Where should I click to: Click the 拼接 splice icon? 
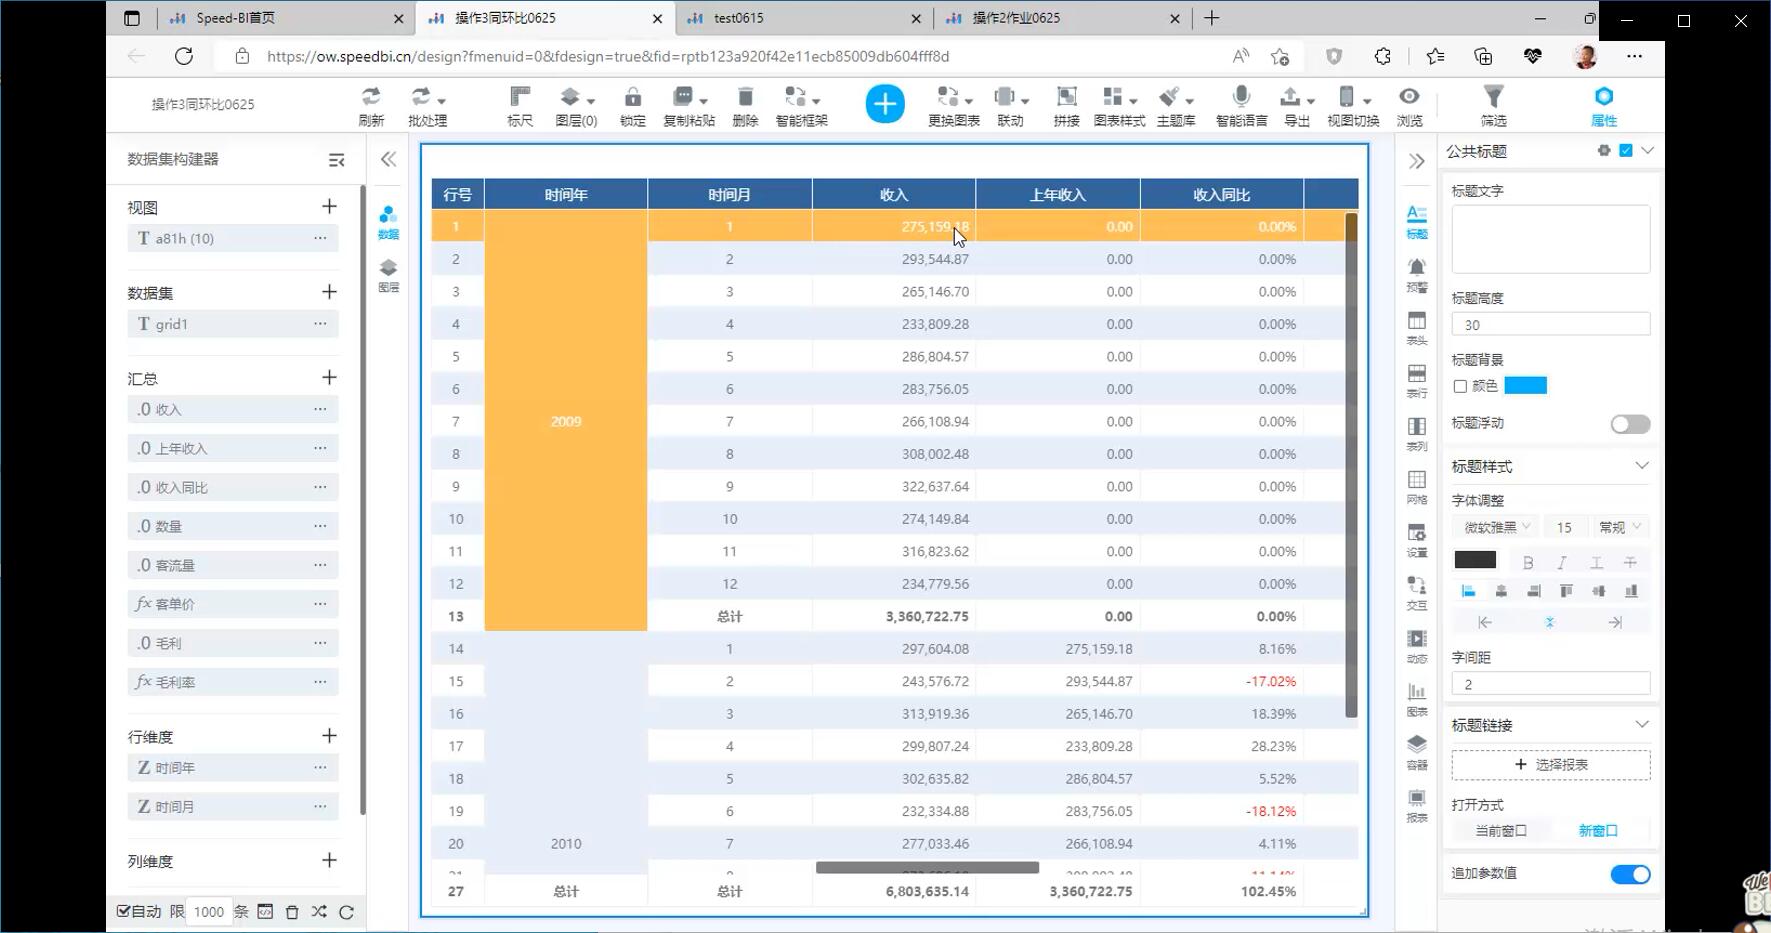pyautogui.click(x=1066, y=98)
